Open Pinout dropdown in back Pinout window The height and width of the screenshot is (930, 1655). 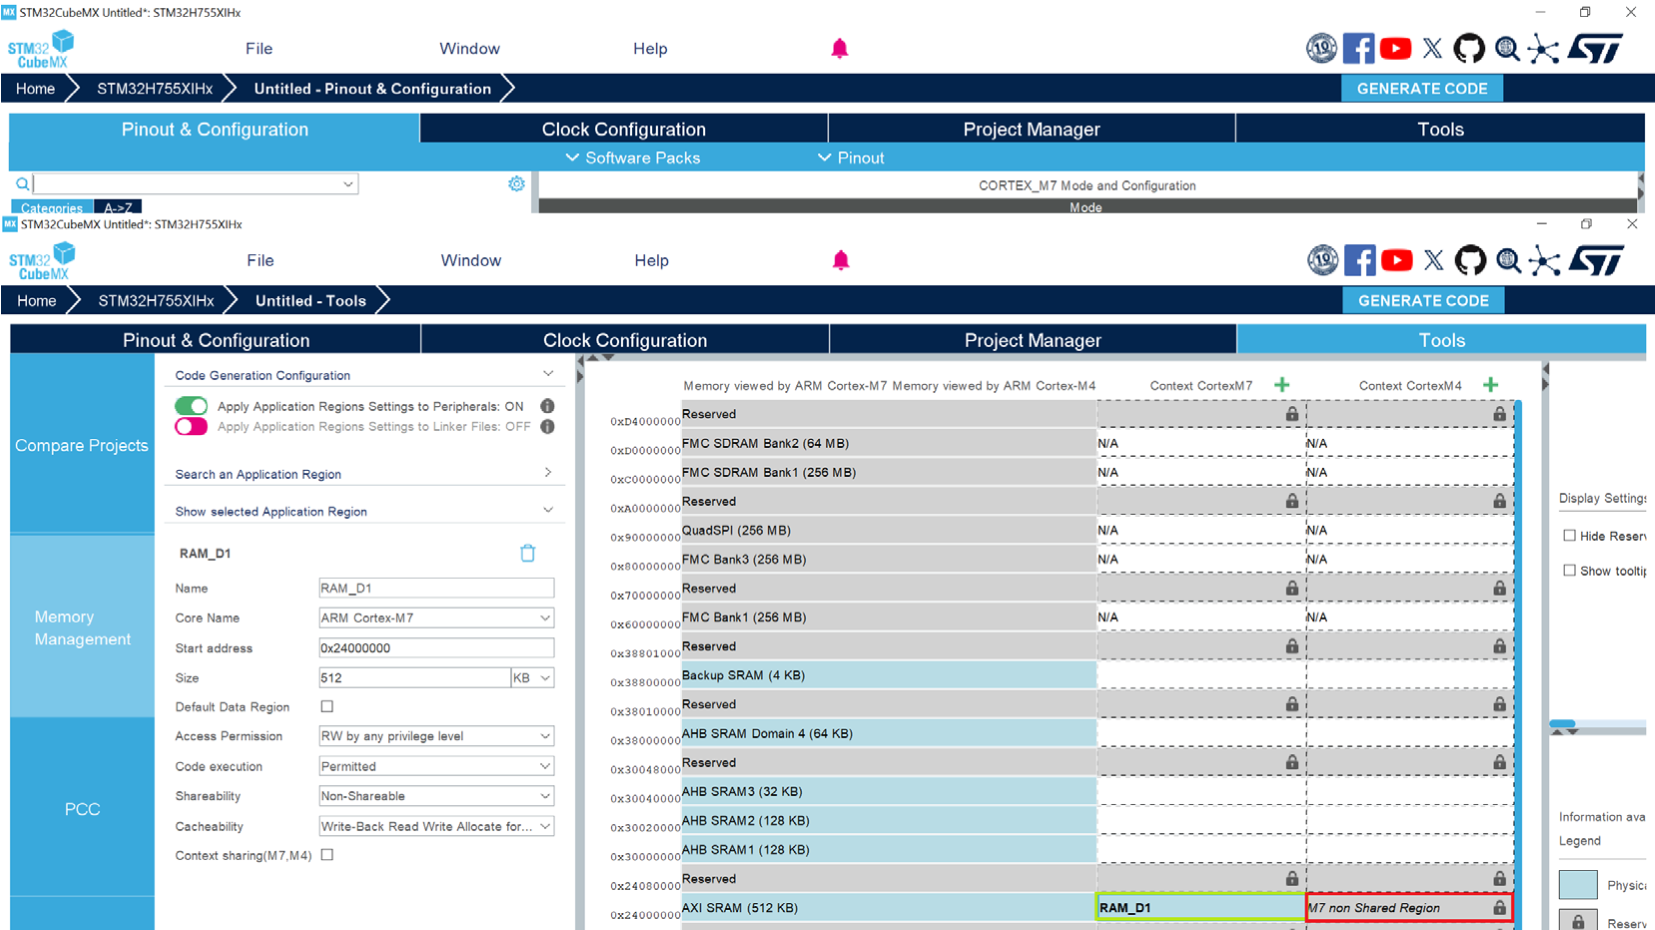pos(851,158)
